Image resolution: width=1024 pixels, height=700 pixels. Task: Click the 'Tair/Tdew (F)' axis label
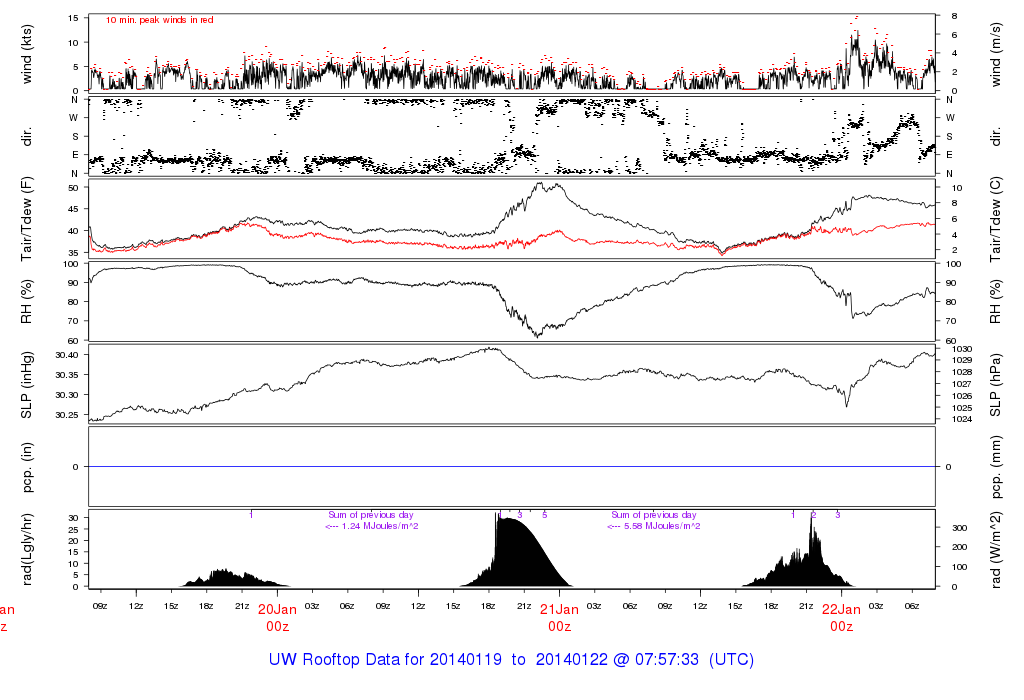[27, 219]
